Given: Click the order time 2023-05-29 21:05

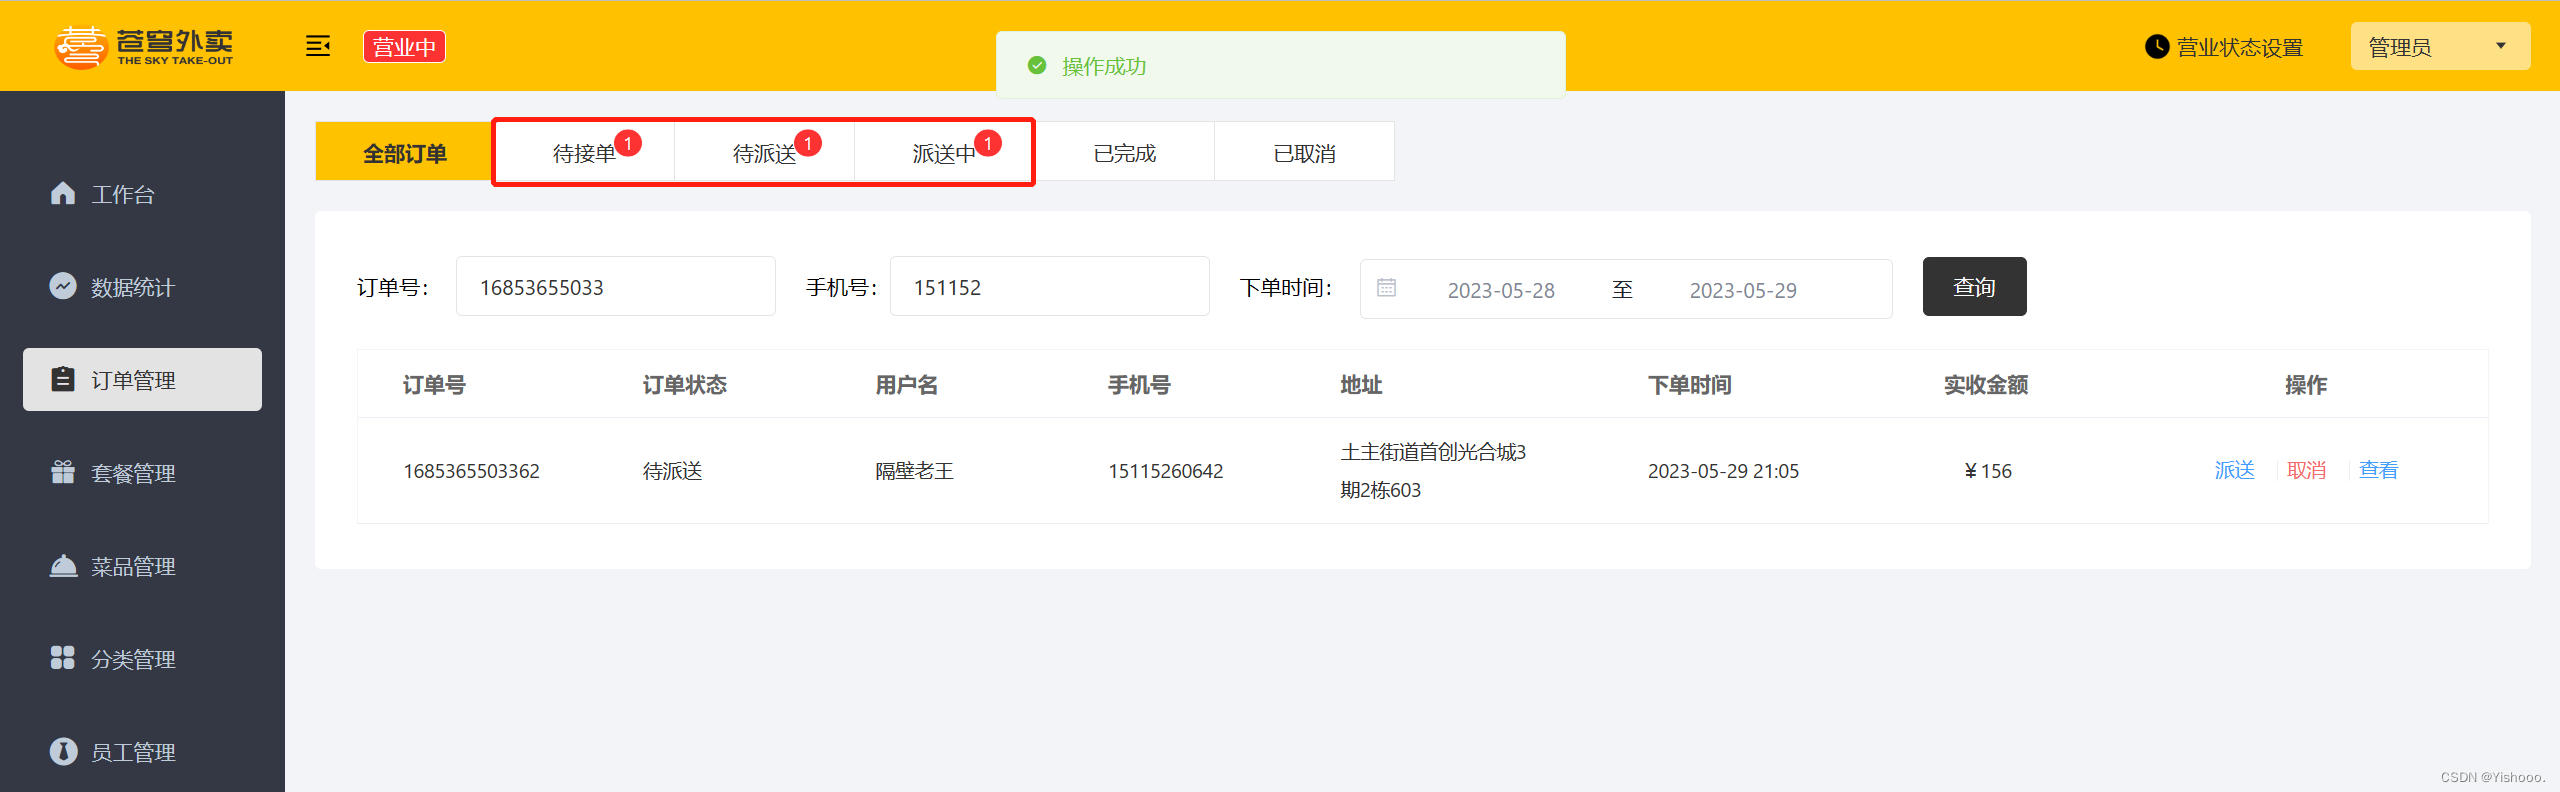Looking at the screenshot, I should pos(1723,471).
